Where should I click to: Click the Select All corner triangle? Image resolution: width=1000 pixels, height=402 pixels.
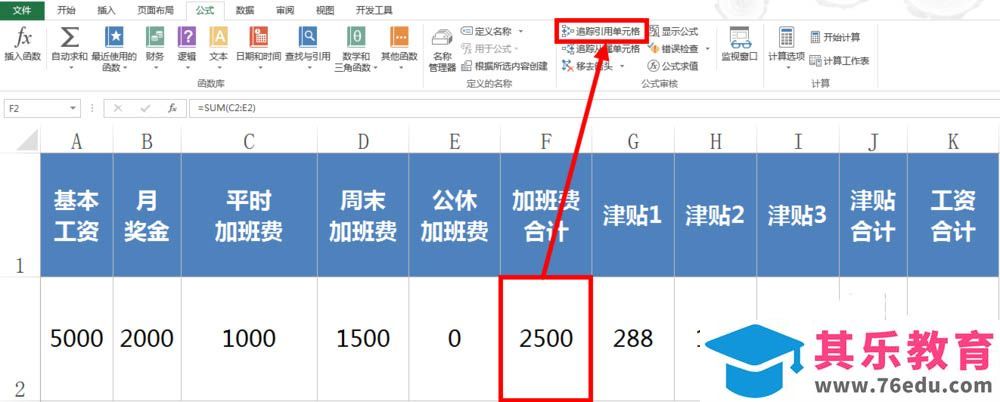(26, 140)
